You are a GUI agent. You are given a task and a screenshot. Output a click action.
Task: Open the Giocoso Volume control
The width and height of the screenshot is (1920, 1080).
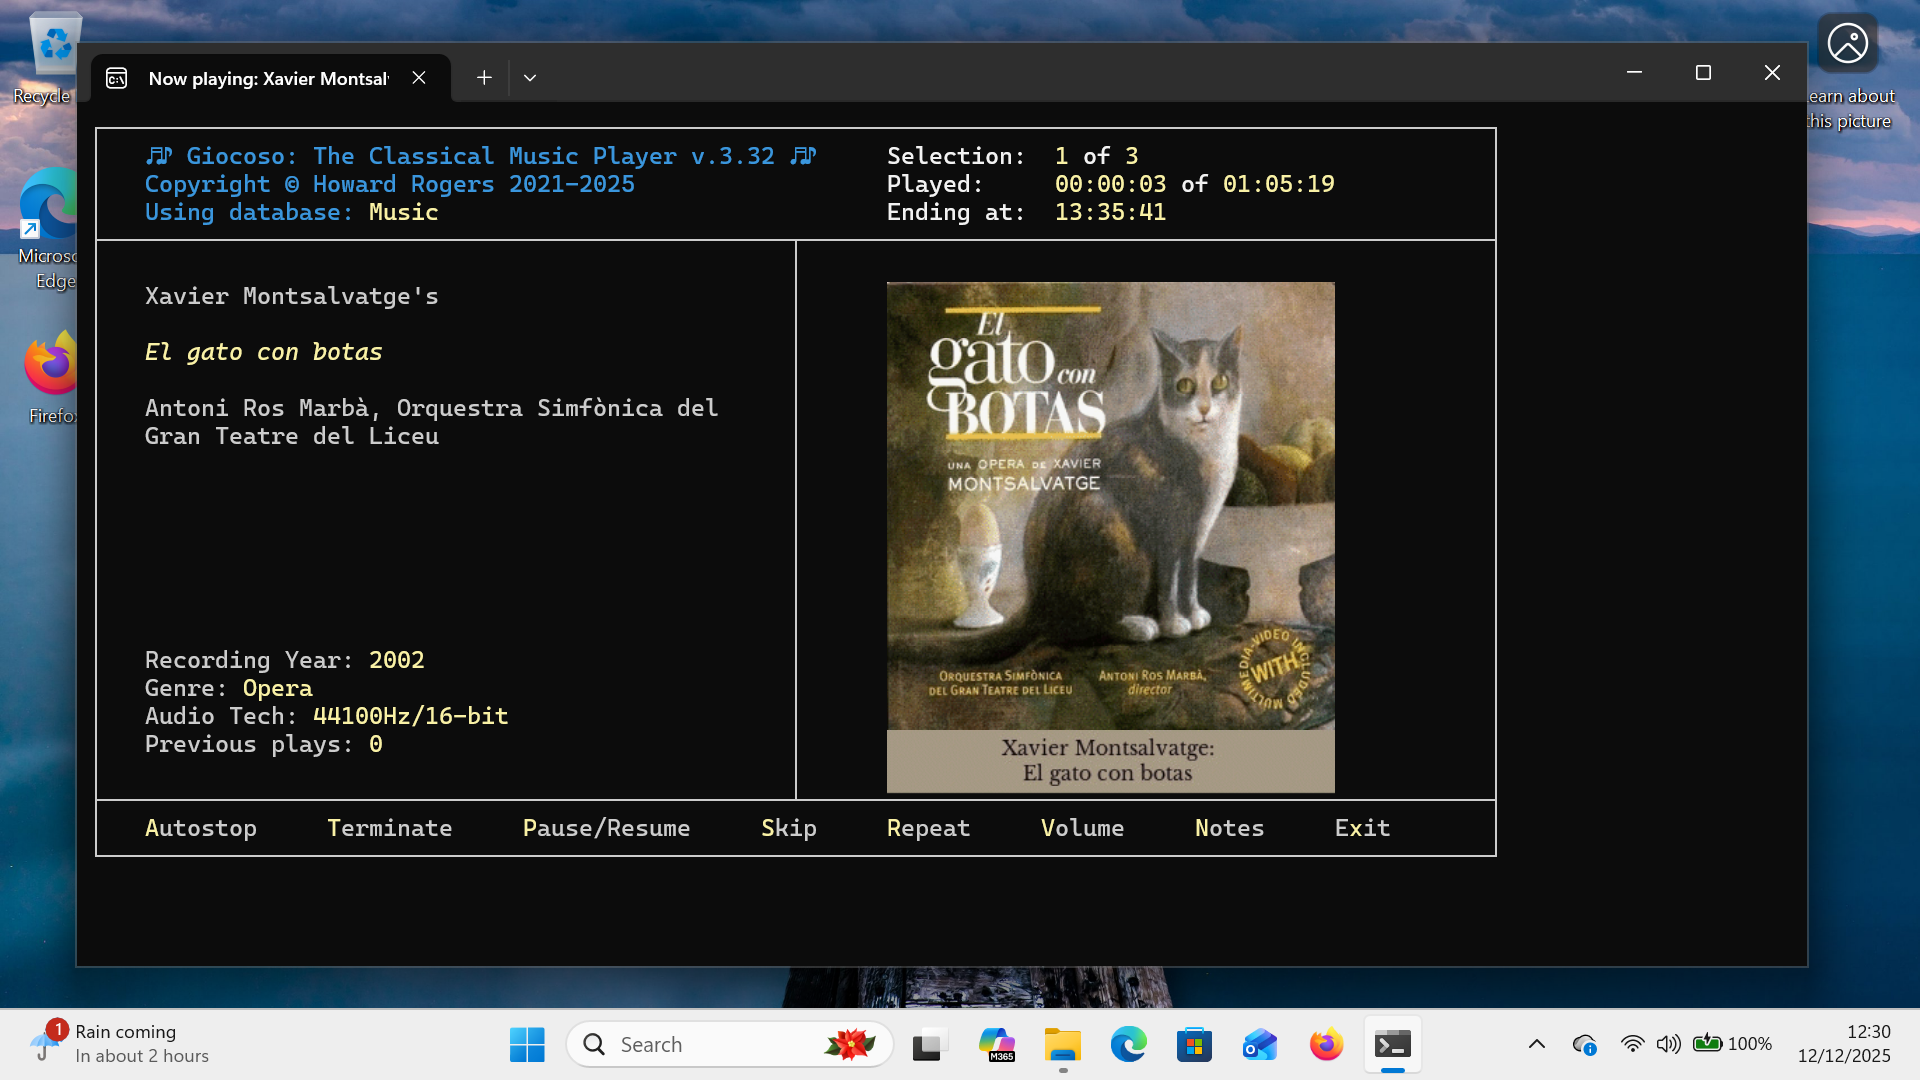click(x=1082, y=828)
